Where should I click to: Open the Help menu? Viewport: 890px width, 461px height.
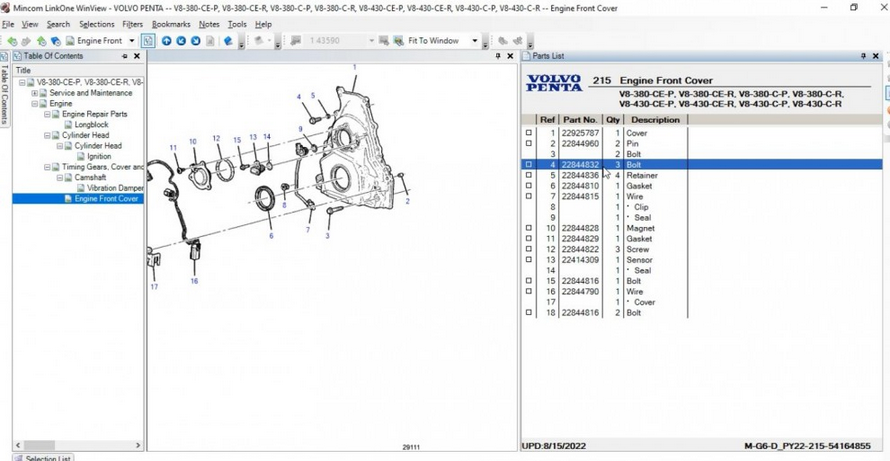coord(263,24)
